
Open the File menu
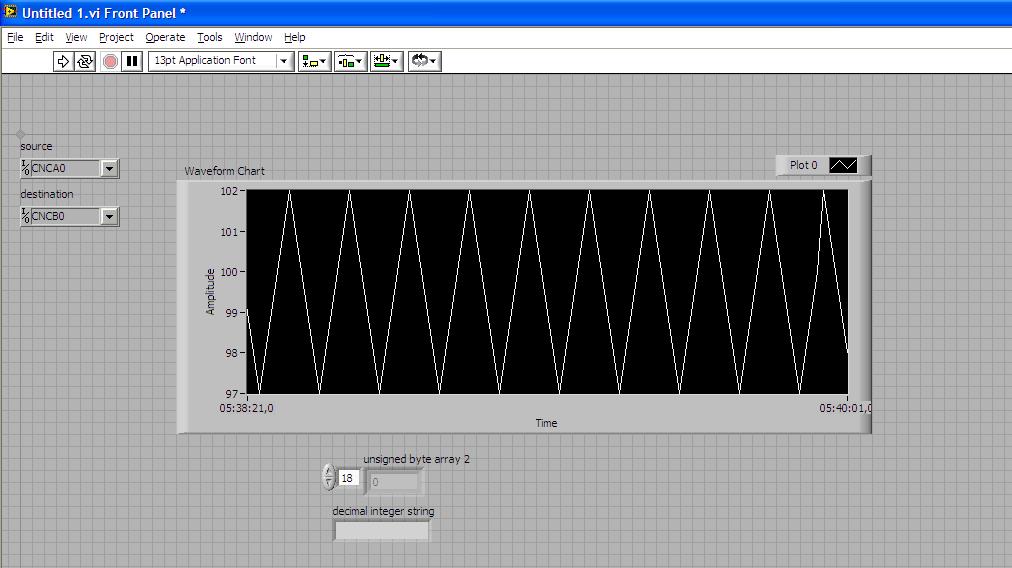pos(15,37)
